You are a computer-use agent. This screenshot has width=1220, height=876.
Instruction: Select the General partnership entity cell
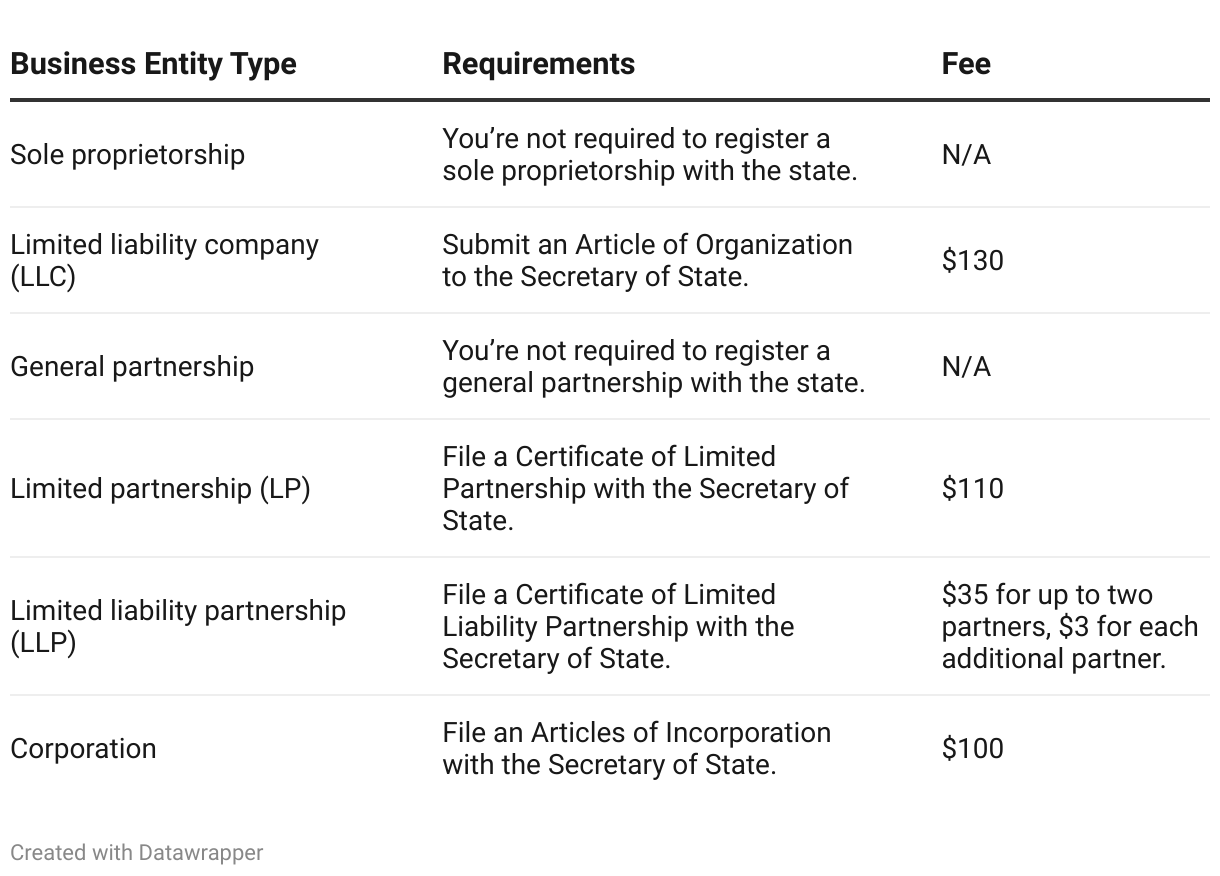click(x=132, y=367)
